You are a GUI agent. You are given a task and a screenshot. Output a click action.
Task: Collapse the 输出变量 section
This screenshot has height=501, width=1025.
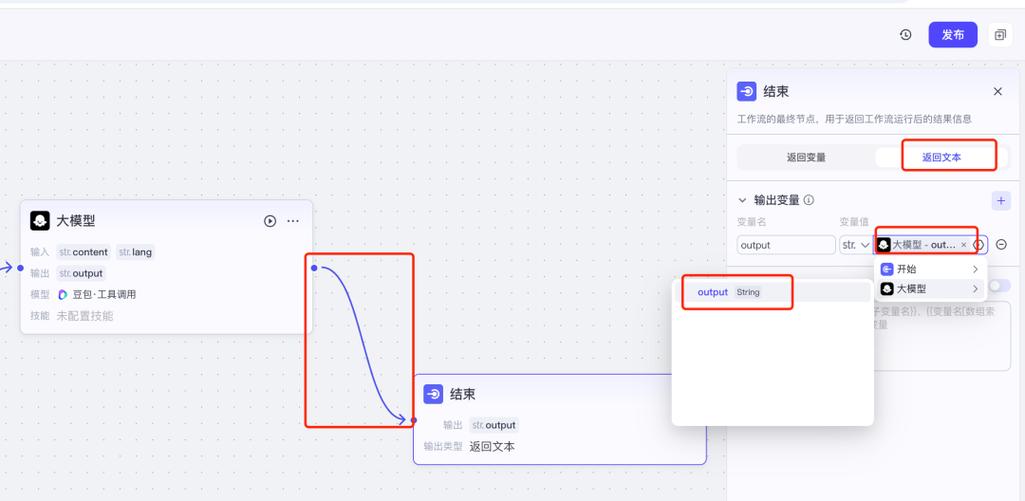pyautogui.click(x=742, y=200)
